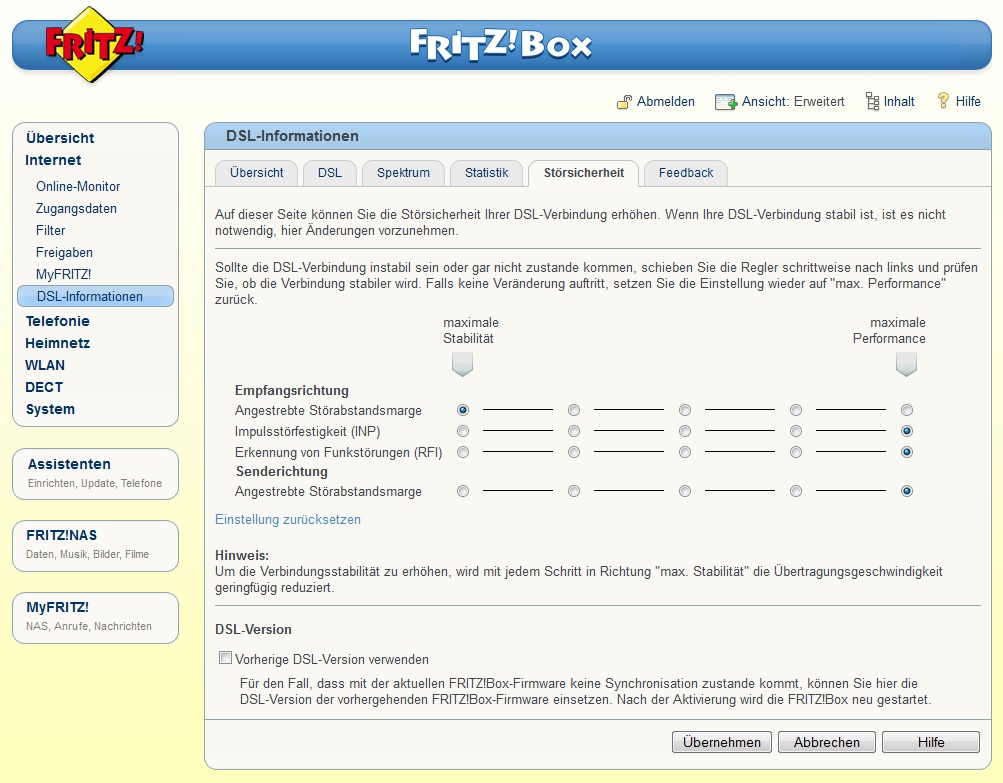Enable Vorherige DSL-Version verwenden checkbox
This screenshot has width=1003, height=783.
[225, 658]
